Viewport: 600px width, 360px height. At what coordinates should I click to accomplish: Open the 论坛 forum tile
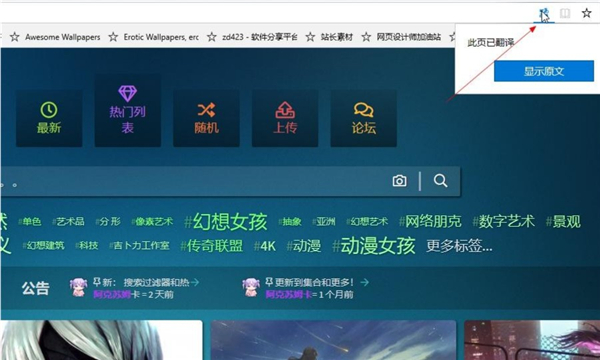364,118
